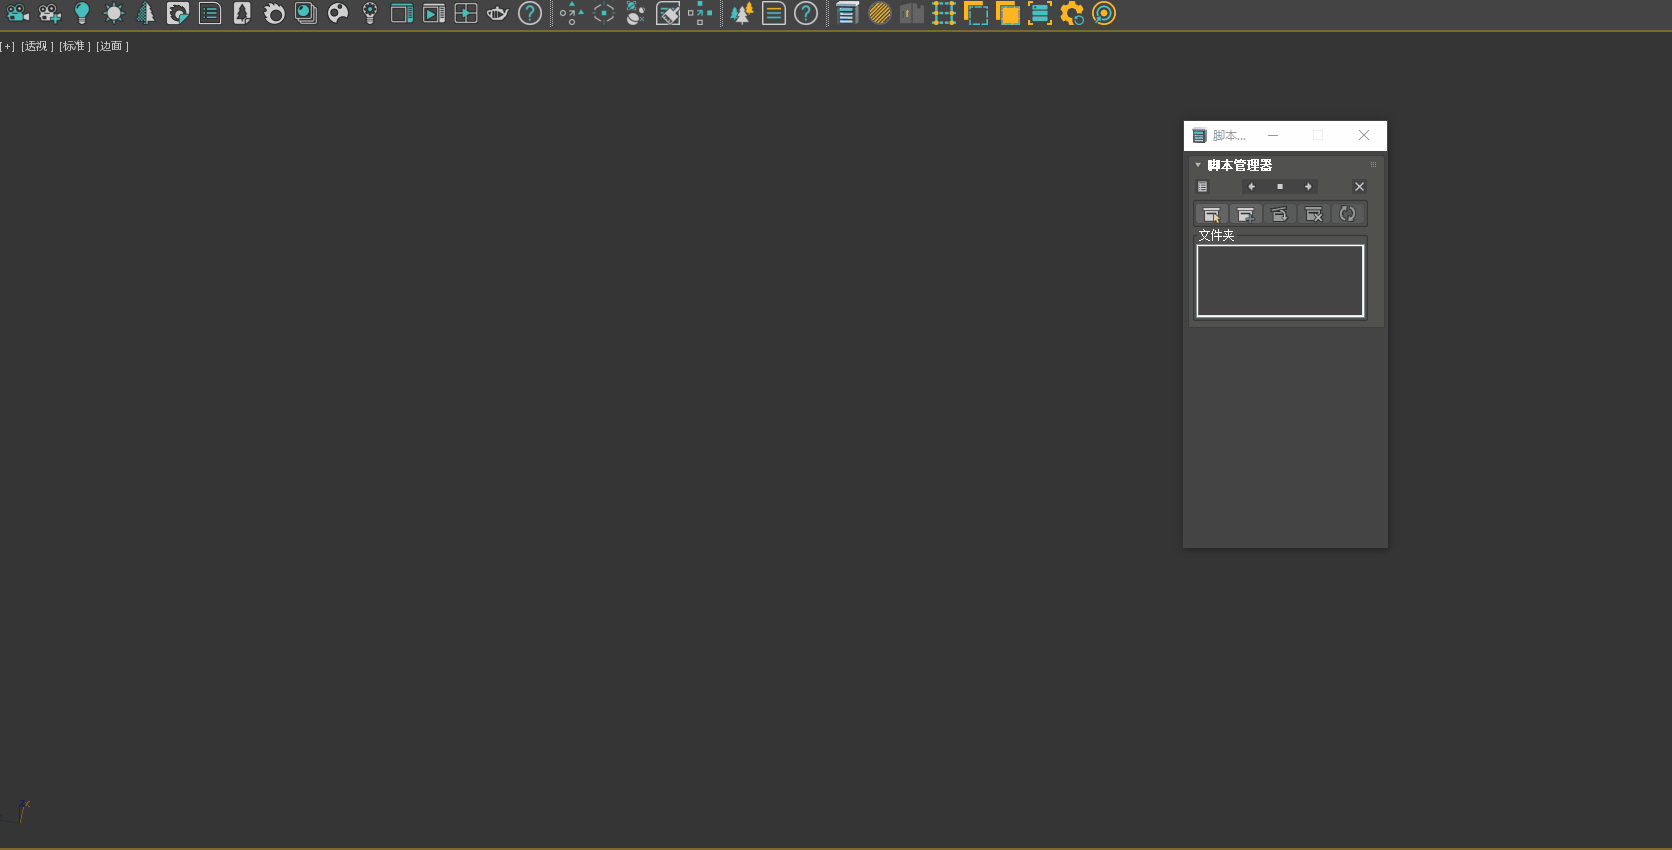Open the [边面] display mode menu
The width and height of the screenshot is (1672, 850).
tap(112, 46)
